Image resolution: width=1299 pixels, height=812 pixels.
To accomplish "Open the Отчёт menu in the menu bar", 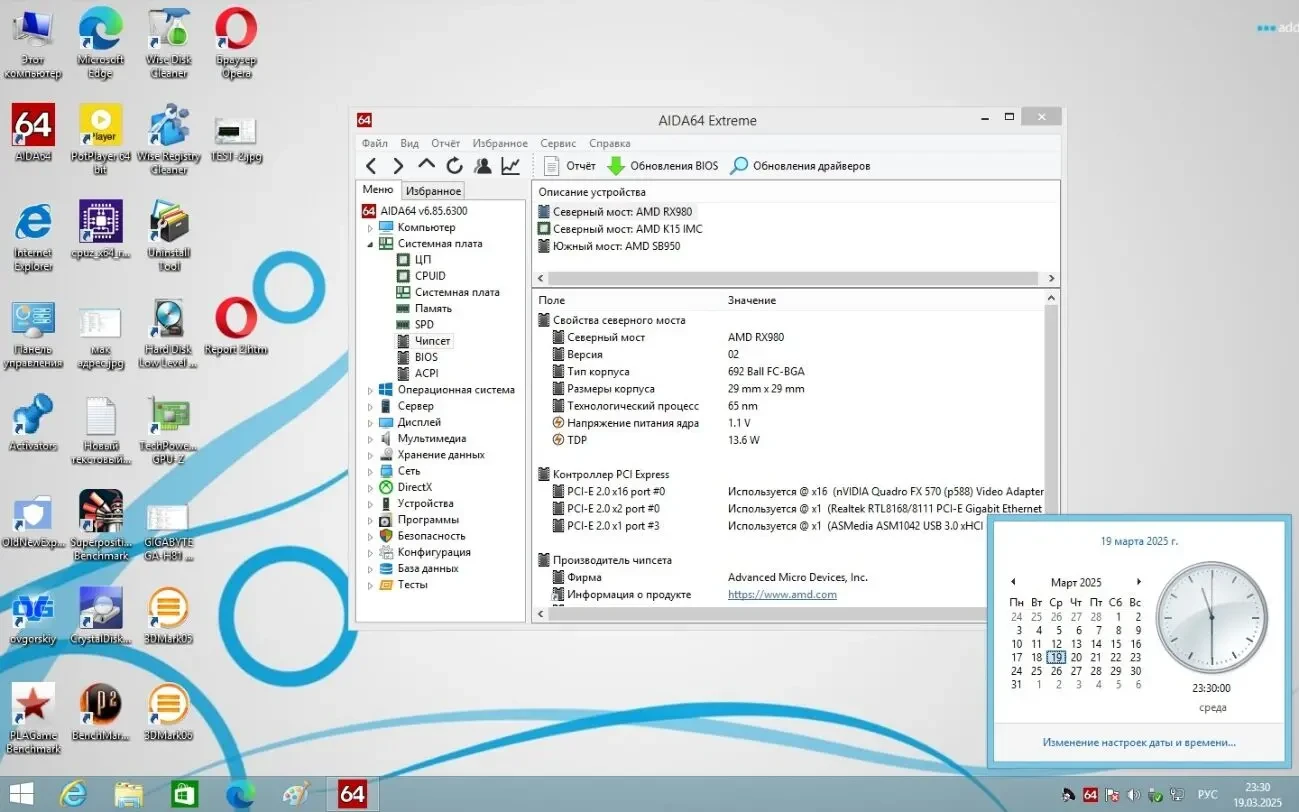I will click(x=446, y=143).
